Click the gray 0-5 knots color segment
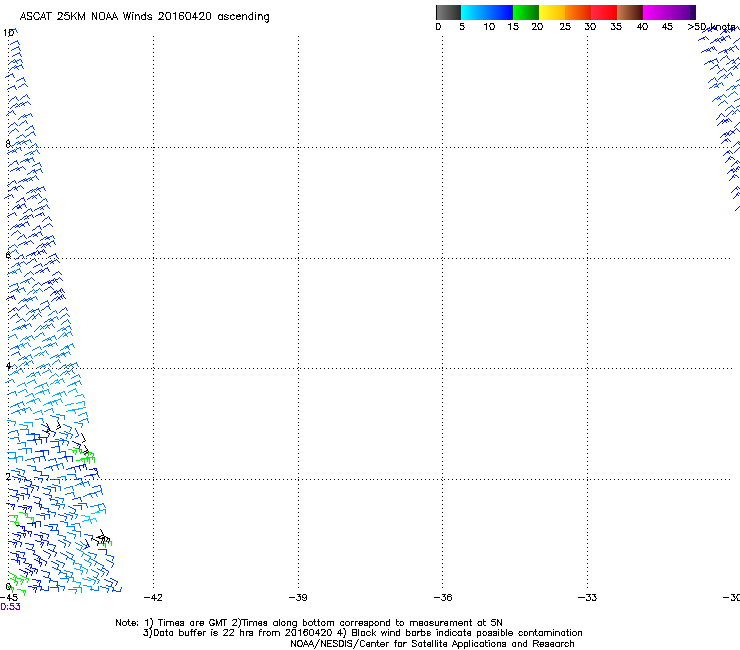Image resolution: width=740 pixels, height=650 pixels. [x=448, y=12]
